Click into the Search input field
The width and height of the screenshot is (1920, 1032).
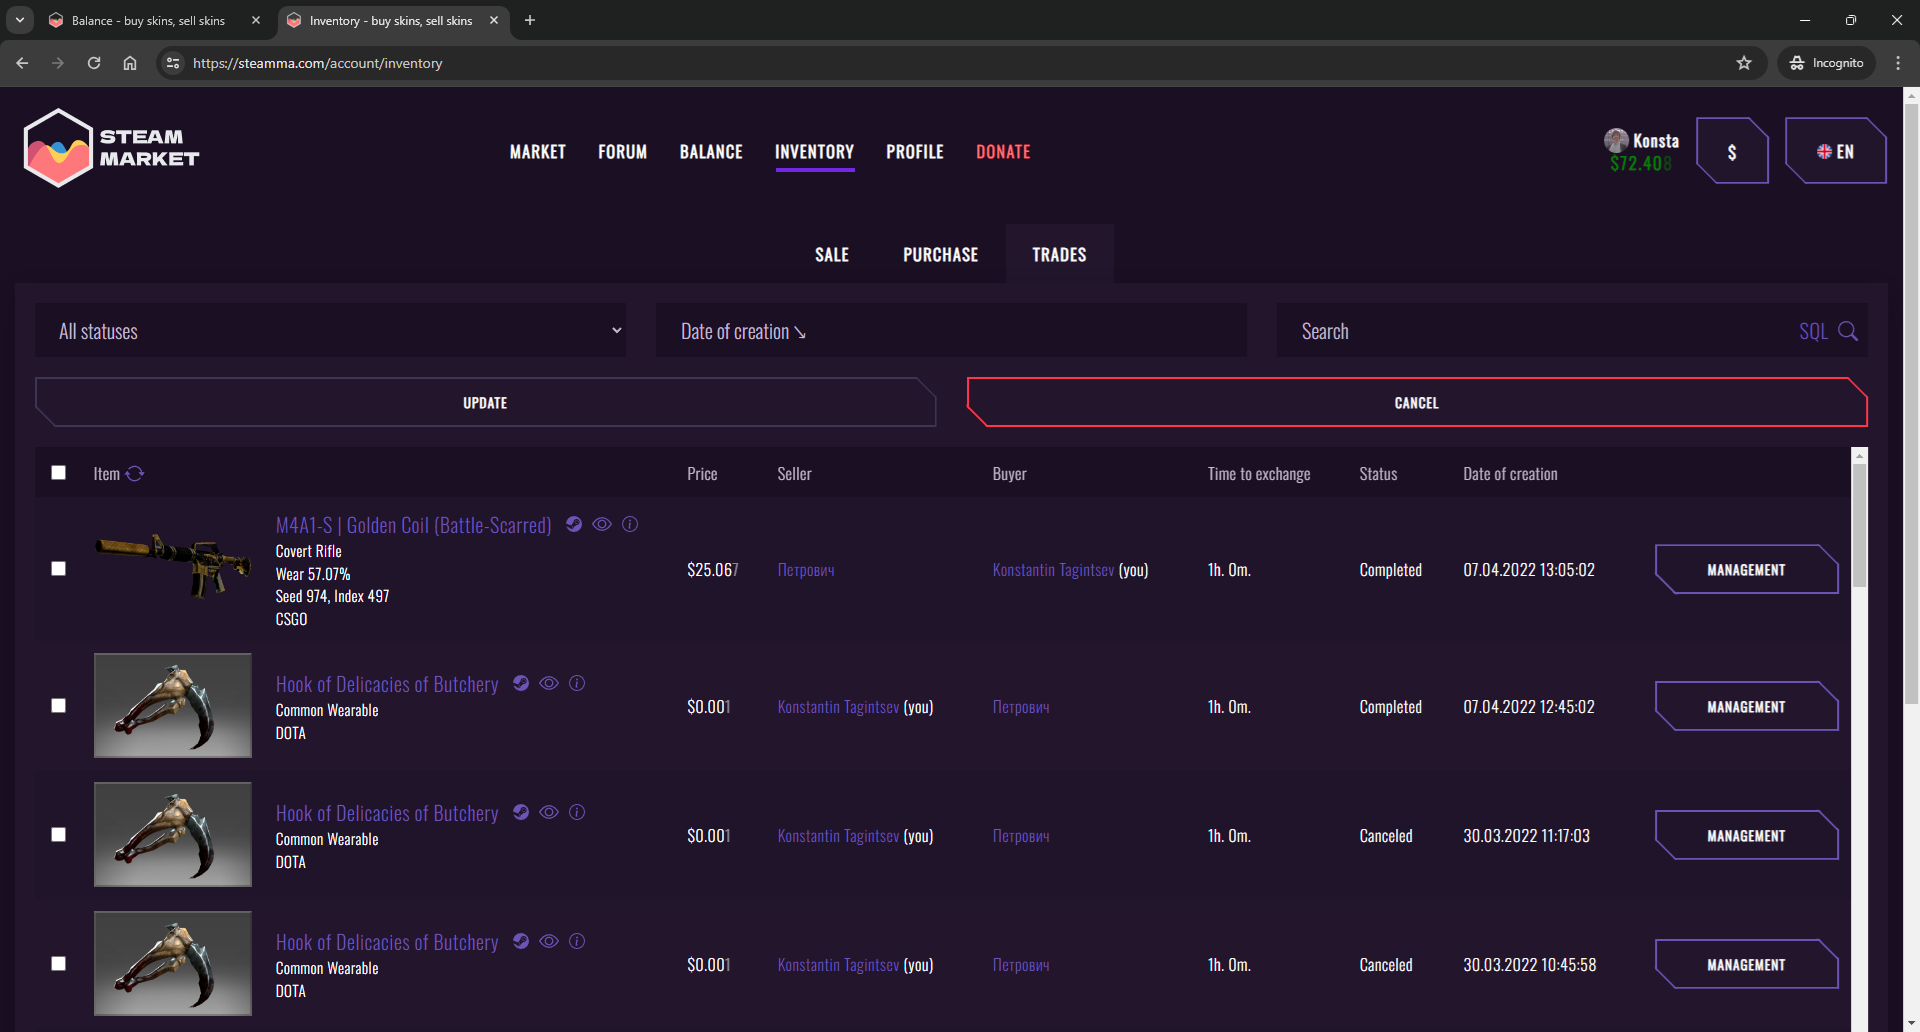click(x=1540, y=331)
